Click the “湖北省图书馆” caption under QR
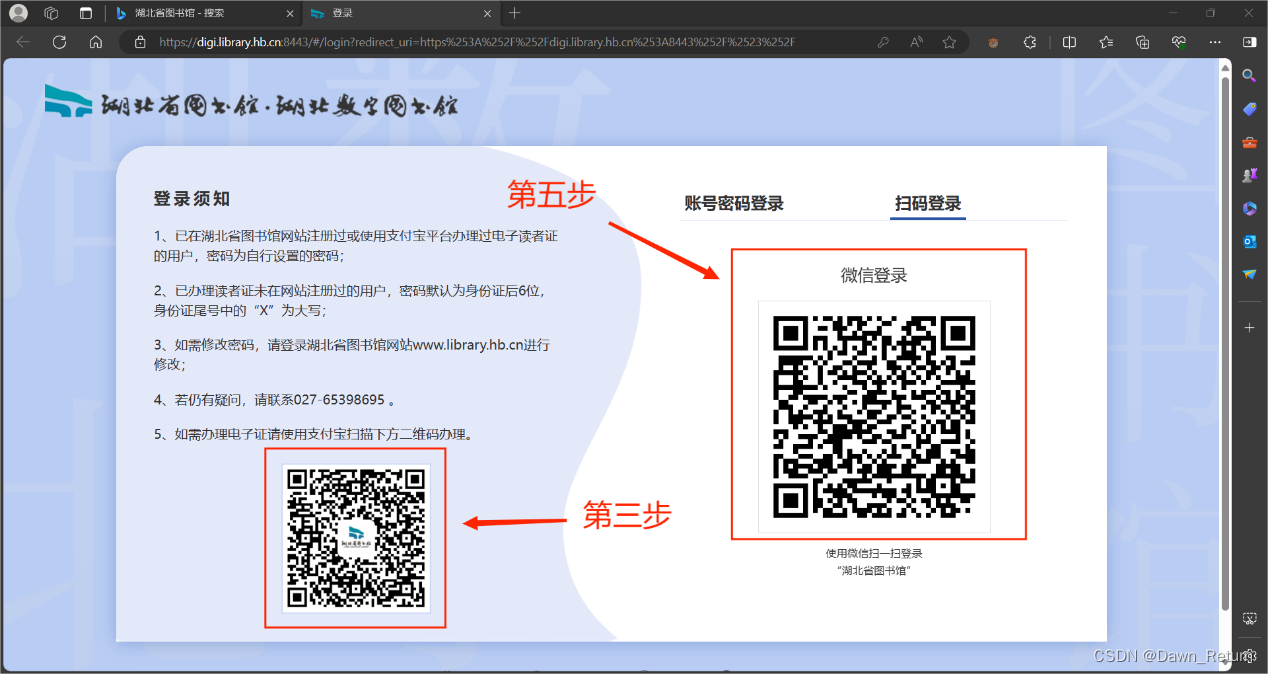Image resolution: width=1268 pixels, height=674 pixels. click(x=874, y=570)
